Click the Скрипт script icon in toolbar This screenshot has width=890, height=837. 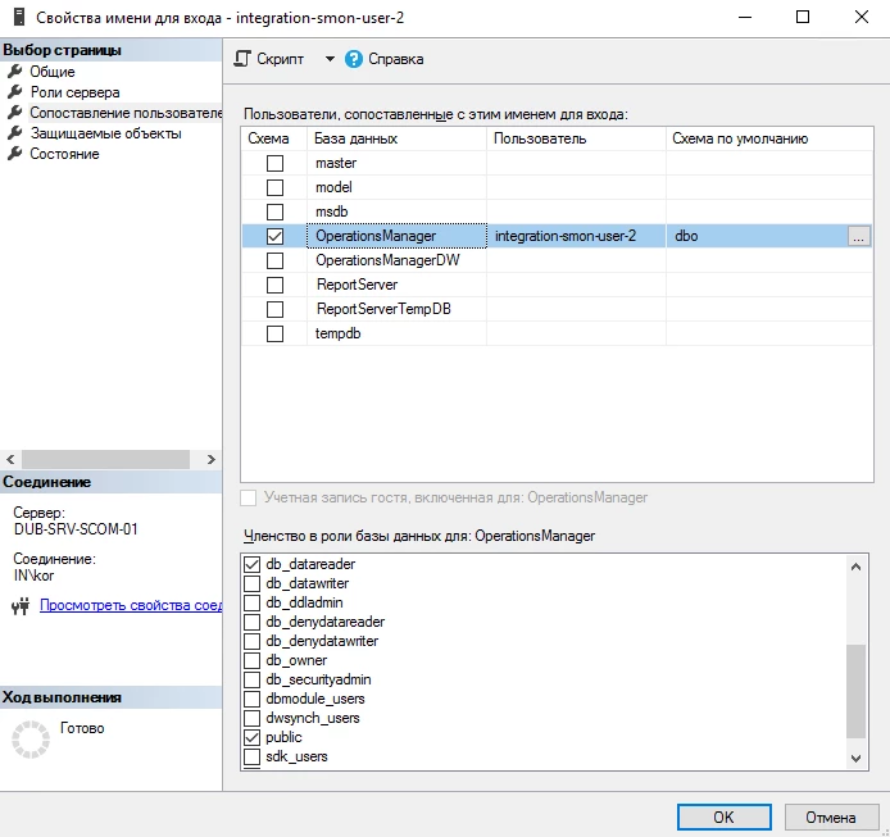(242, 59)
